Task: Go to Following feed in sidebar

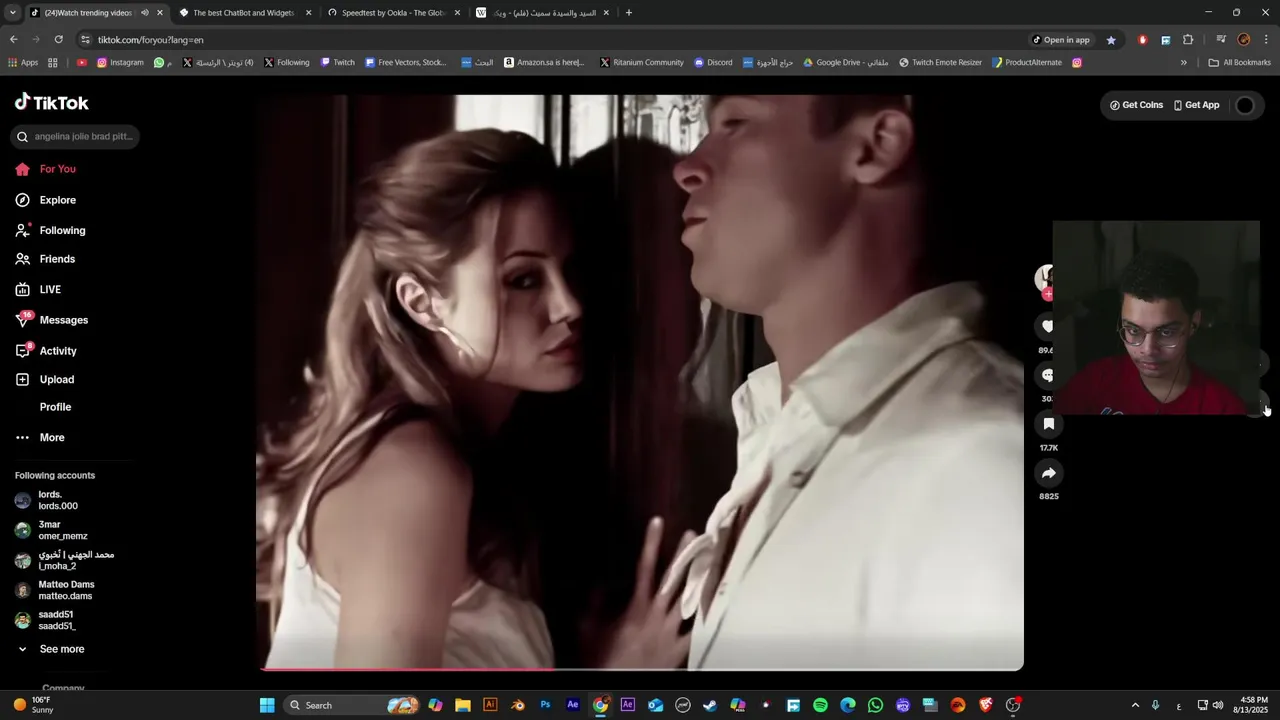Action: click(50, 230)
